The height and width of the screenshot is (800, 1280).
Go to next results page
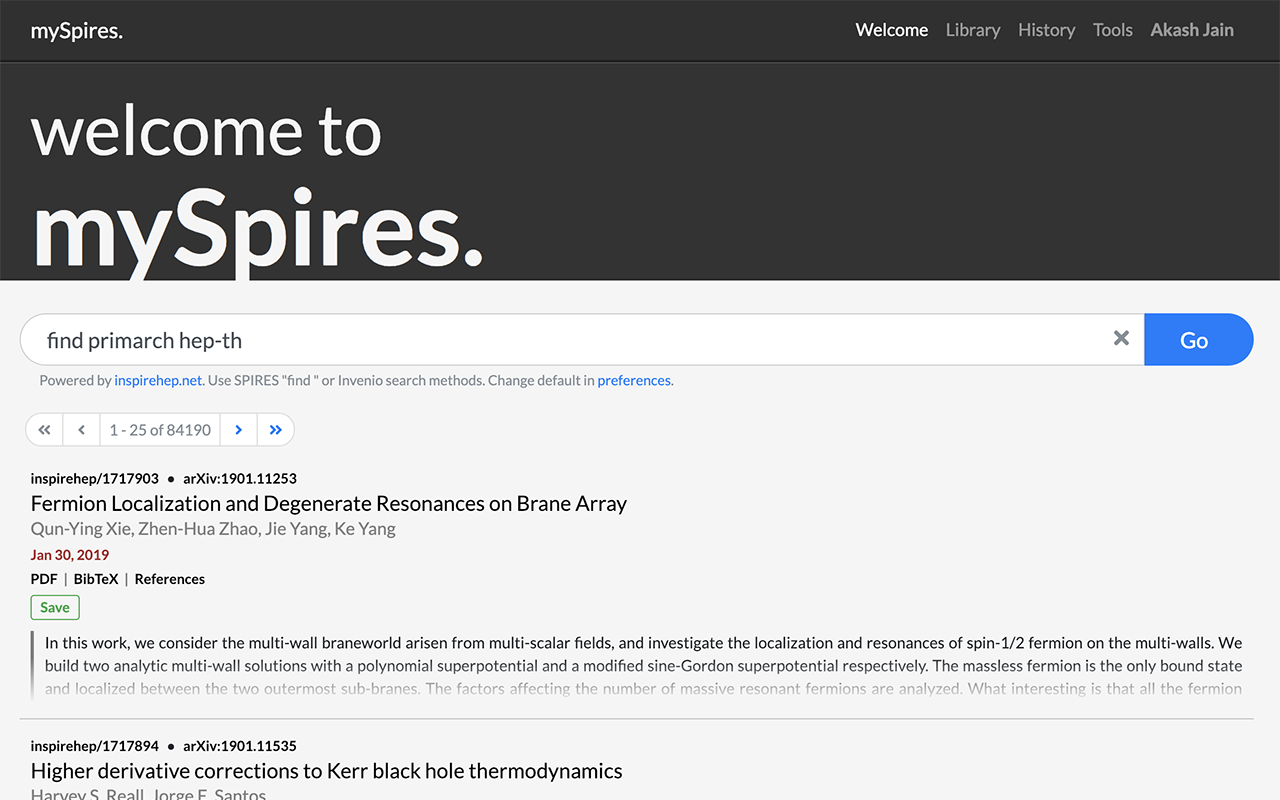coord(238,430)
